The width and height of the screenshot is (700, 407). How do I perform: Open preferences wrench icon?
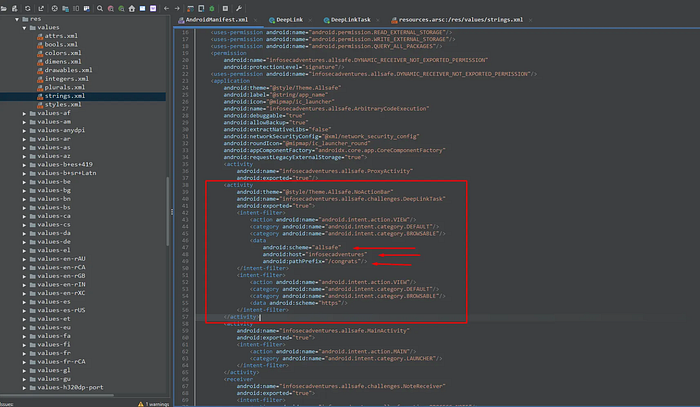(x=239, y=8)
